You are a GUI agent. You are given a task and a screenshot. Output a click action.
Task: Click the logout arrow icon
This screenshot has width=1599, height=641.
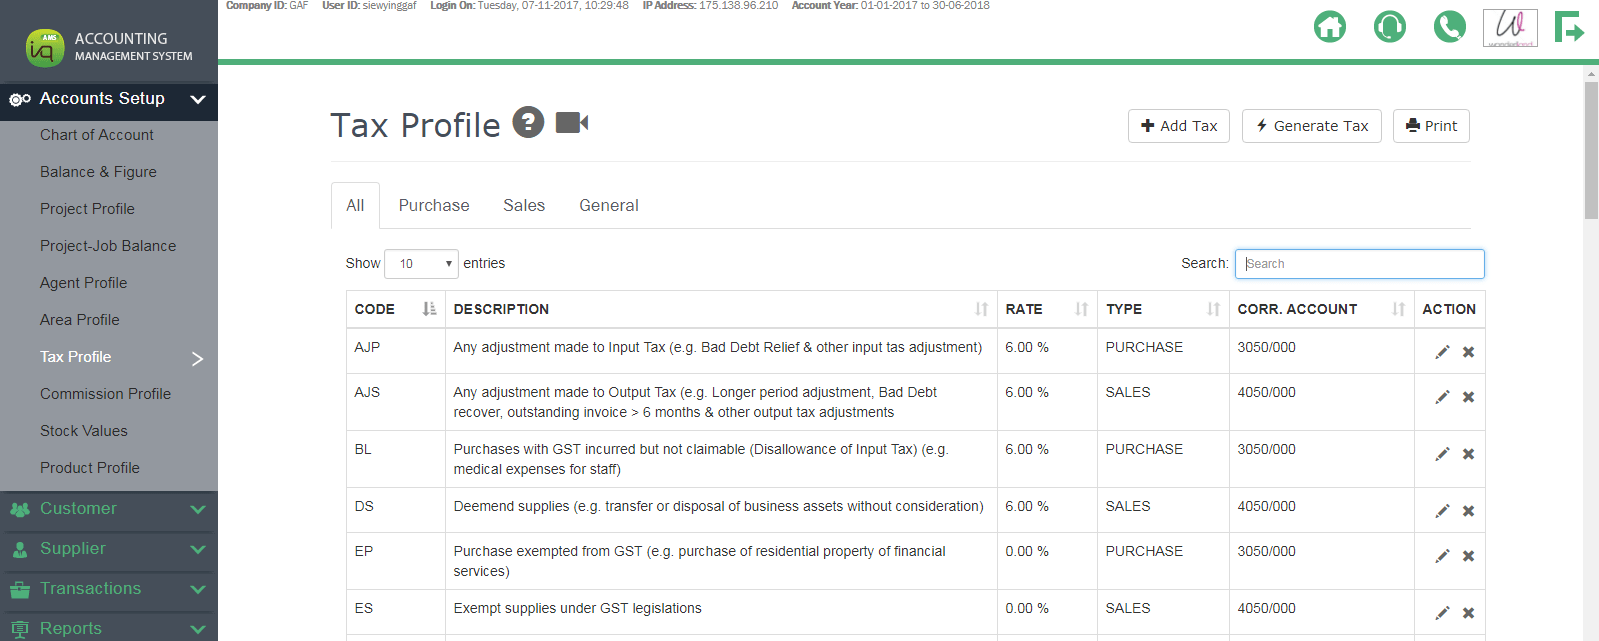(1568, 27)
